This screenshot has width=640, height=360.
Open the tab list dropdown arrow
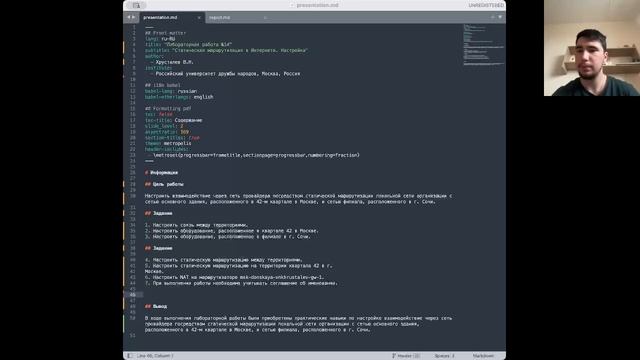[x=500, y=17]
